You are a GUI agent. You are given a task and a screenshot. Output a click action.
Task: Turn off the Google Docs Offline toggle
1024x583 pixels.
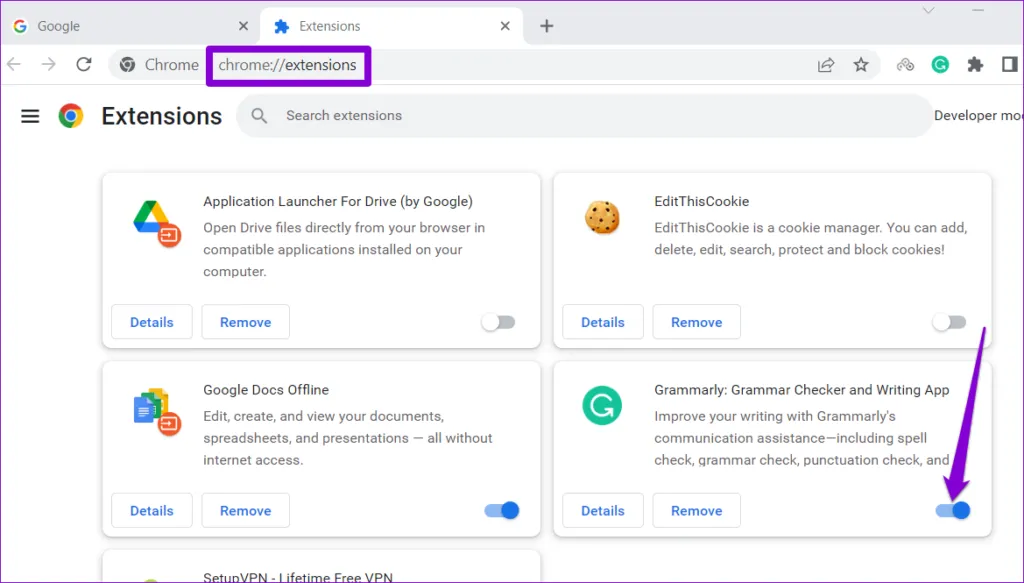pyautogui.click(x=501, y=510)
